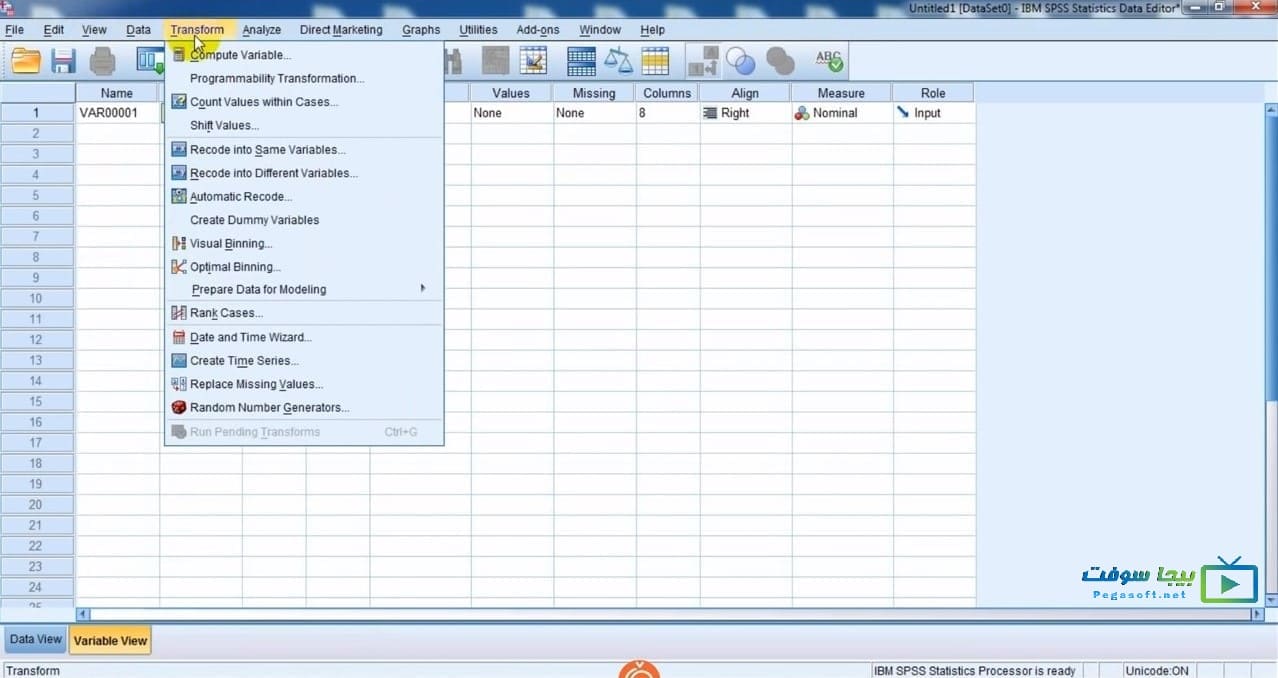Viewport: 1278px width, 678px height.
Task: Open the Direct Marketing menu
Action: coord(341,30)
